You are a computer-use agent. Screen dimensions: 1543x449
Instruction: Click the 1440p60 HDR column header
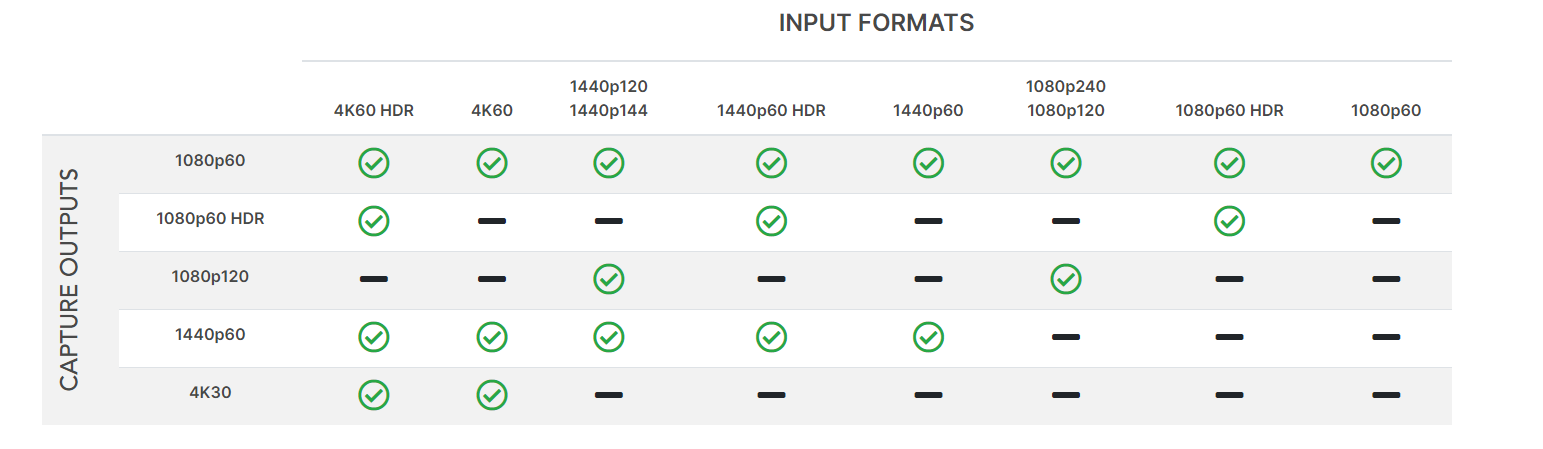tap(771, 111)
